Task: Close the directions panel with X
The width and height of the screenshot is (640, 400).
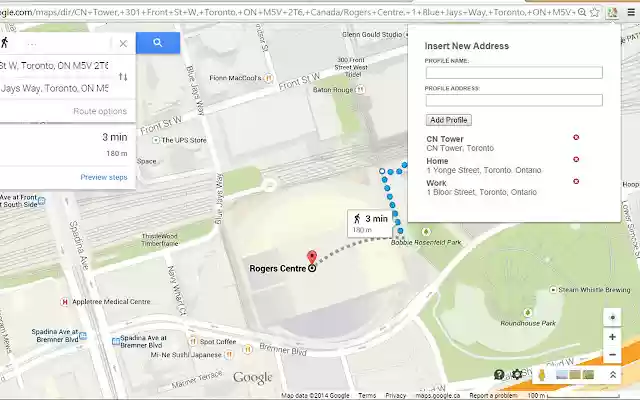Action: pyautogui.click(x=123, y=43)
